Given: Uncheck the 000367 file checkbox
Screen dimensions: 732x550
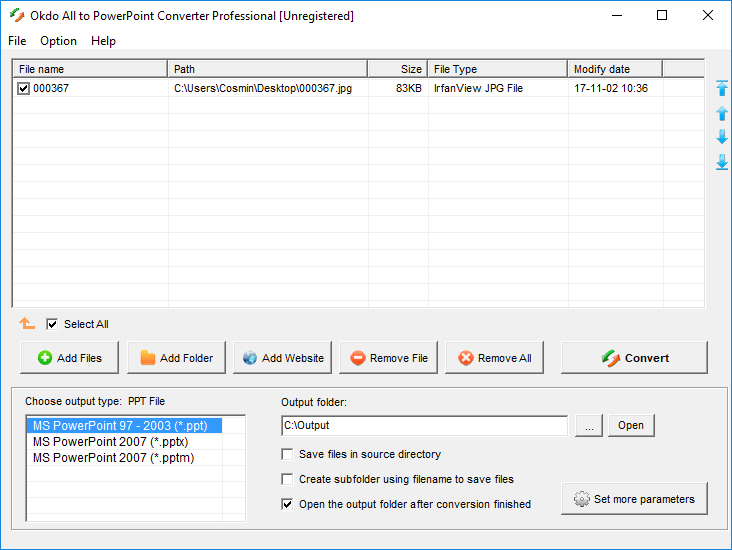Looking at the screenshot, I should coord(23,88).
